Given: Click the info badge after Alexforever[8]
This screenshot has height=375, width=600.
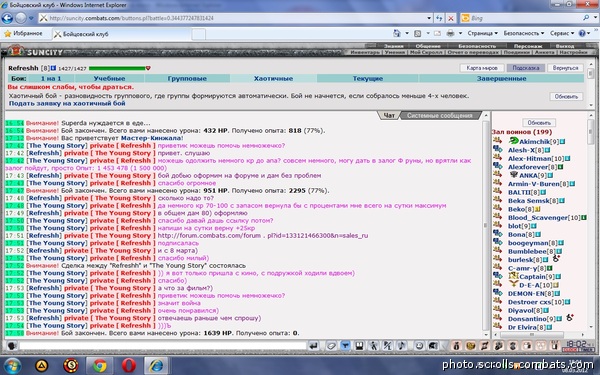Looking at the screenshot, I should (561, 167).
